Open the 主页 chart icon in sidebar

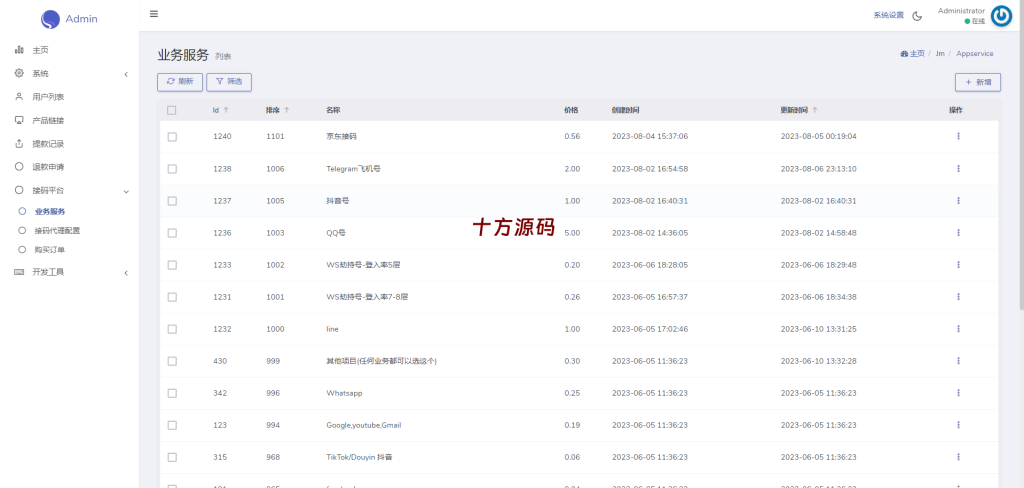(x=19, y=50)
